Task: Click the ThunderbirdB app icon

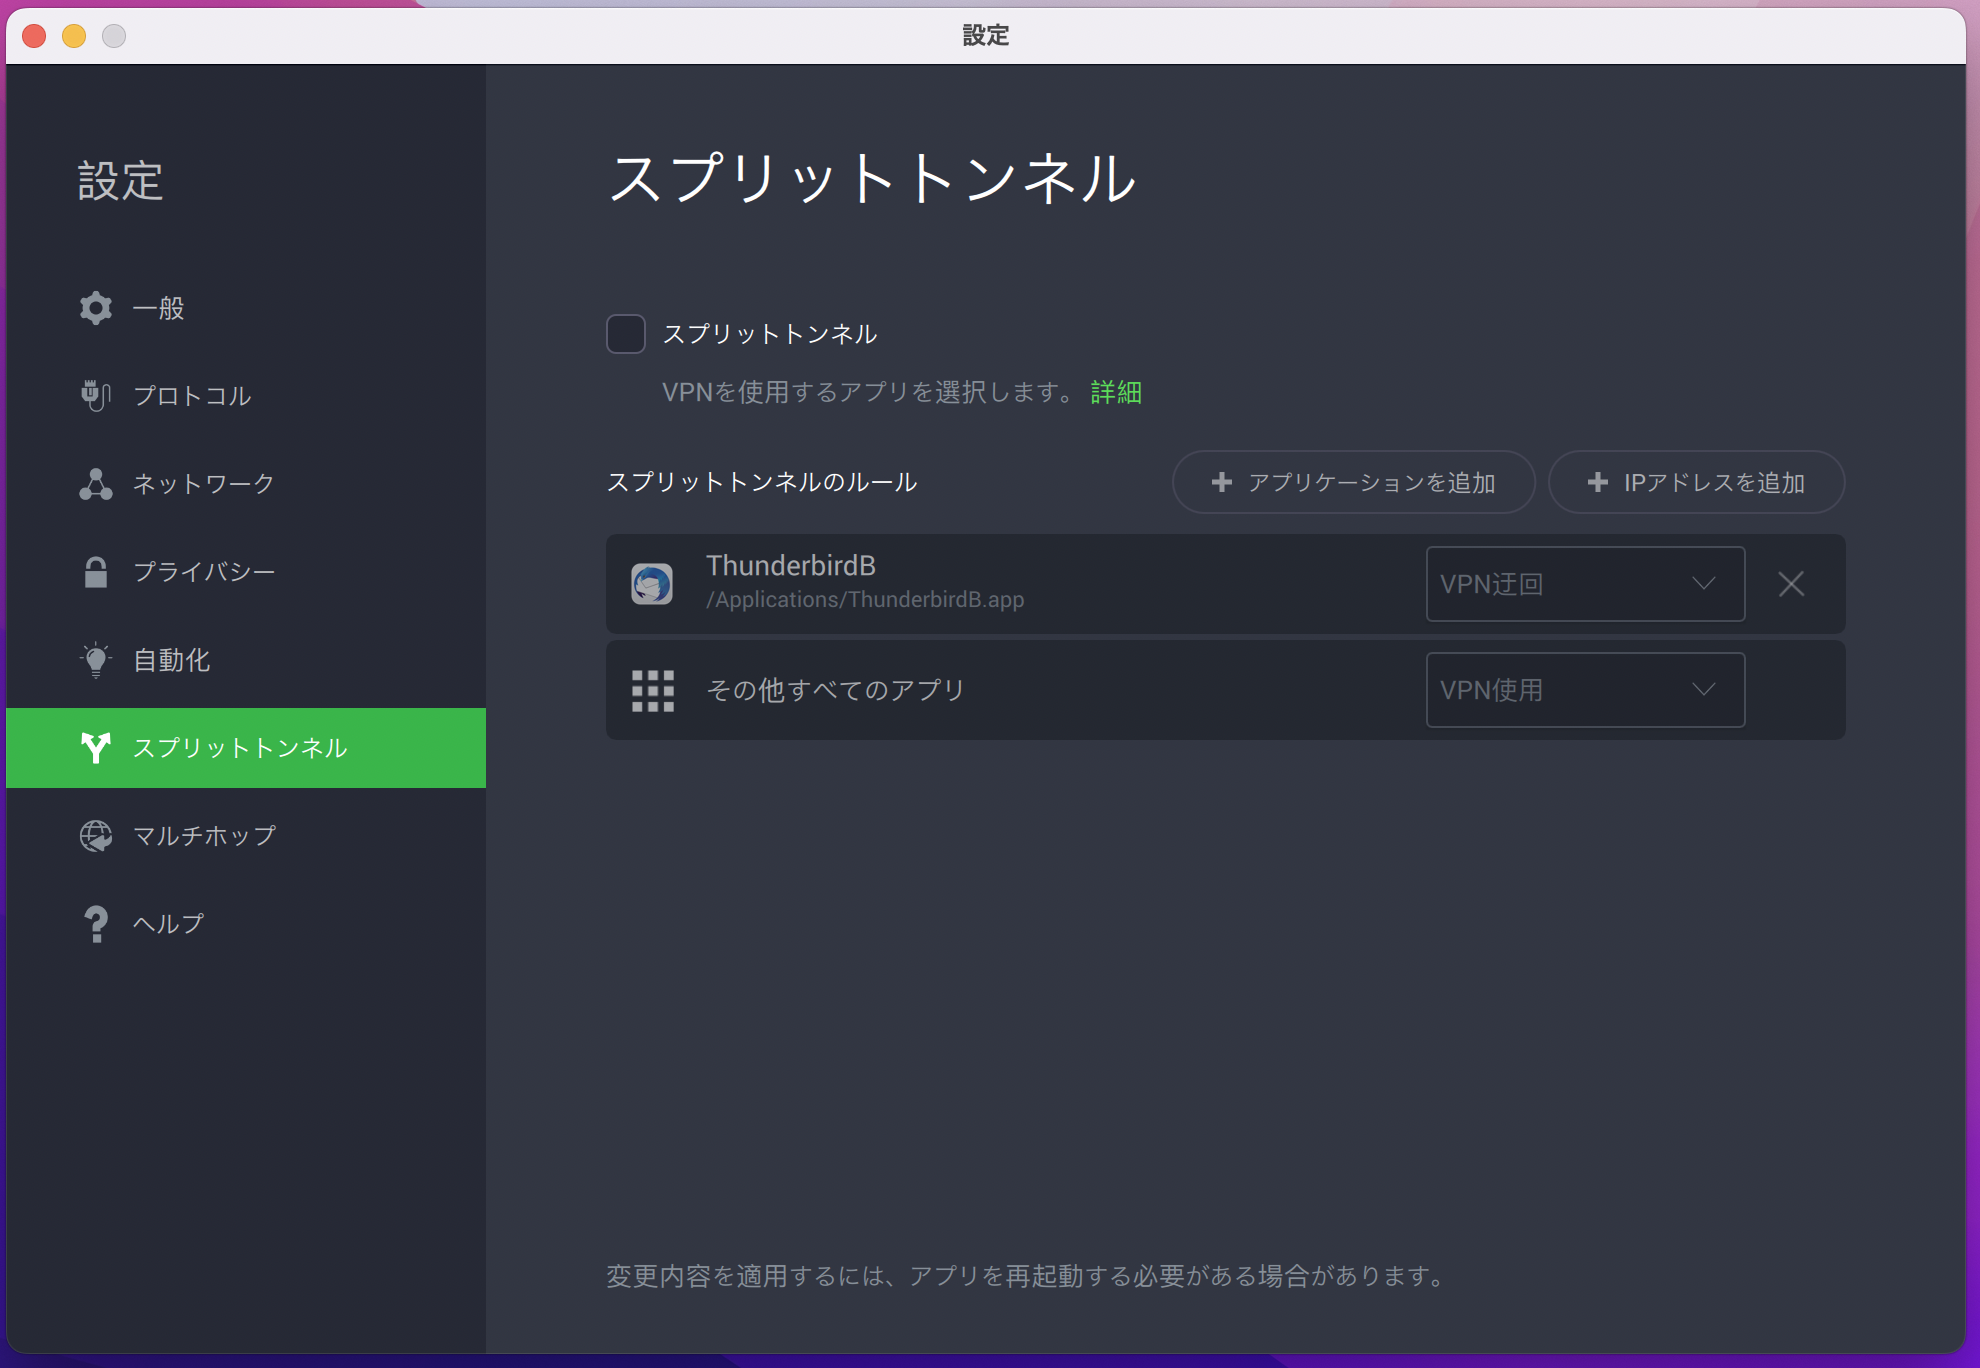Action: click(652, 584)
